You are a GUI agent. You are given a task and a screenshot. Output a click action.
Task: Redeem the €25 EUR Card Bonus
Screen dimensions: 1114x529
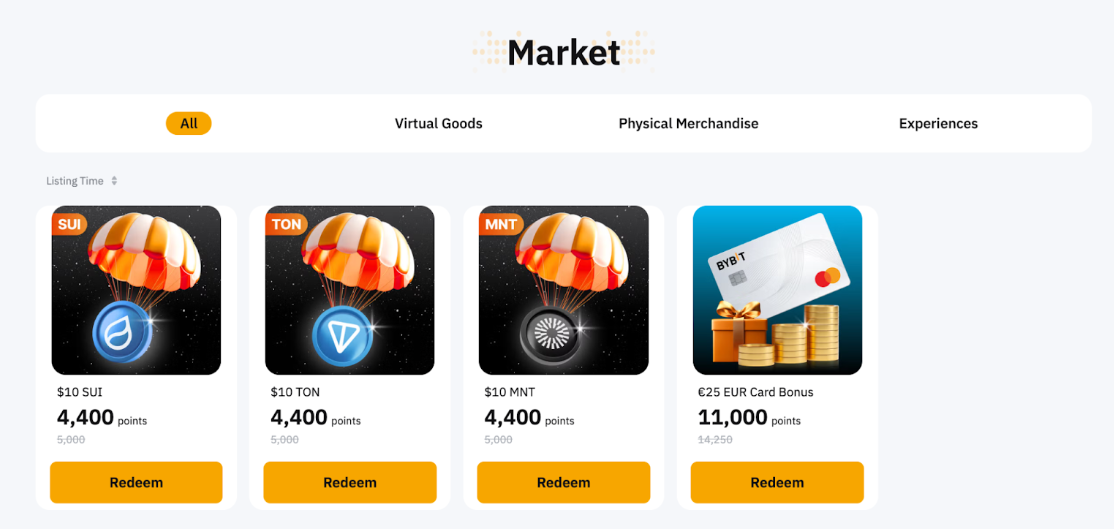coord(777,482)
